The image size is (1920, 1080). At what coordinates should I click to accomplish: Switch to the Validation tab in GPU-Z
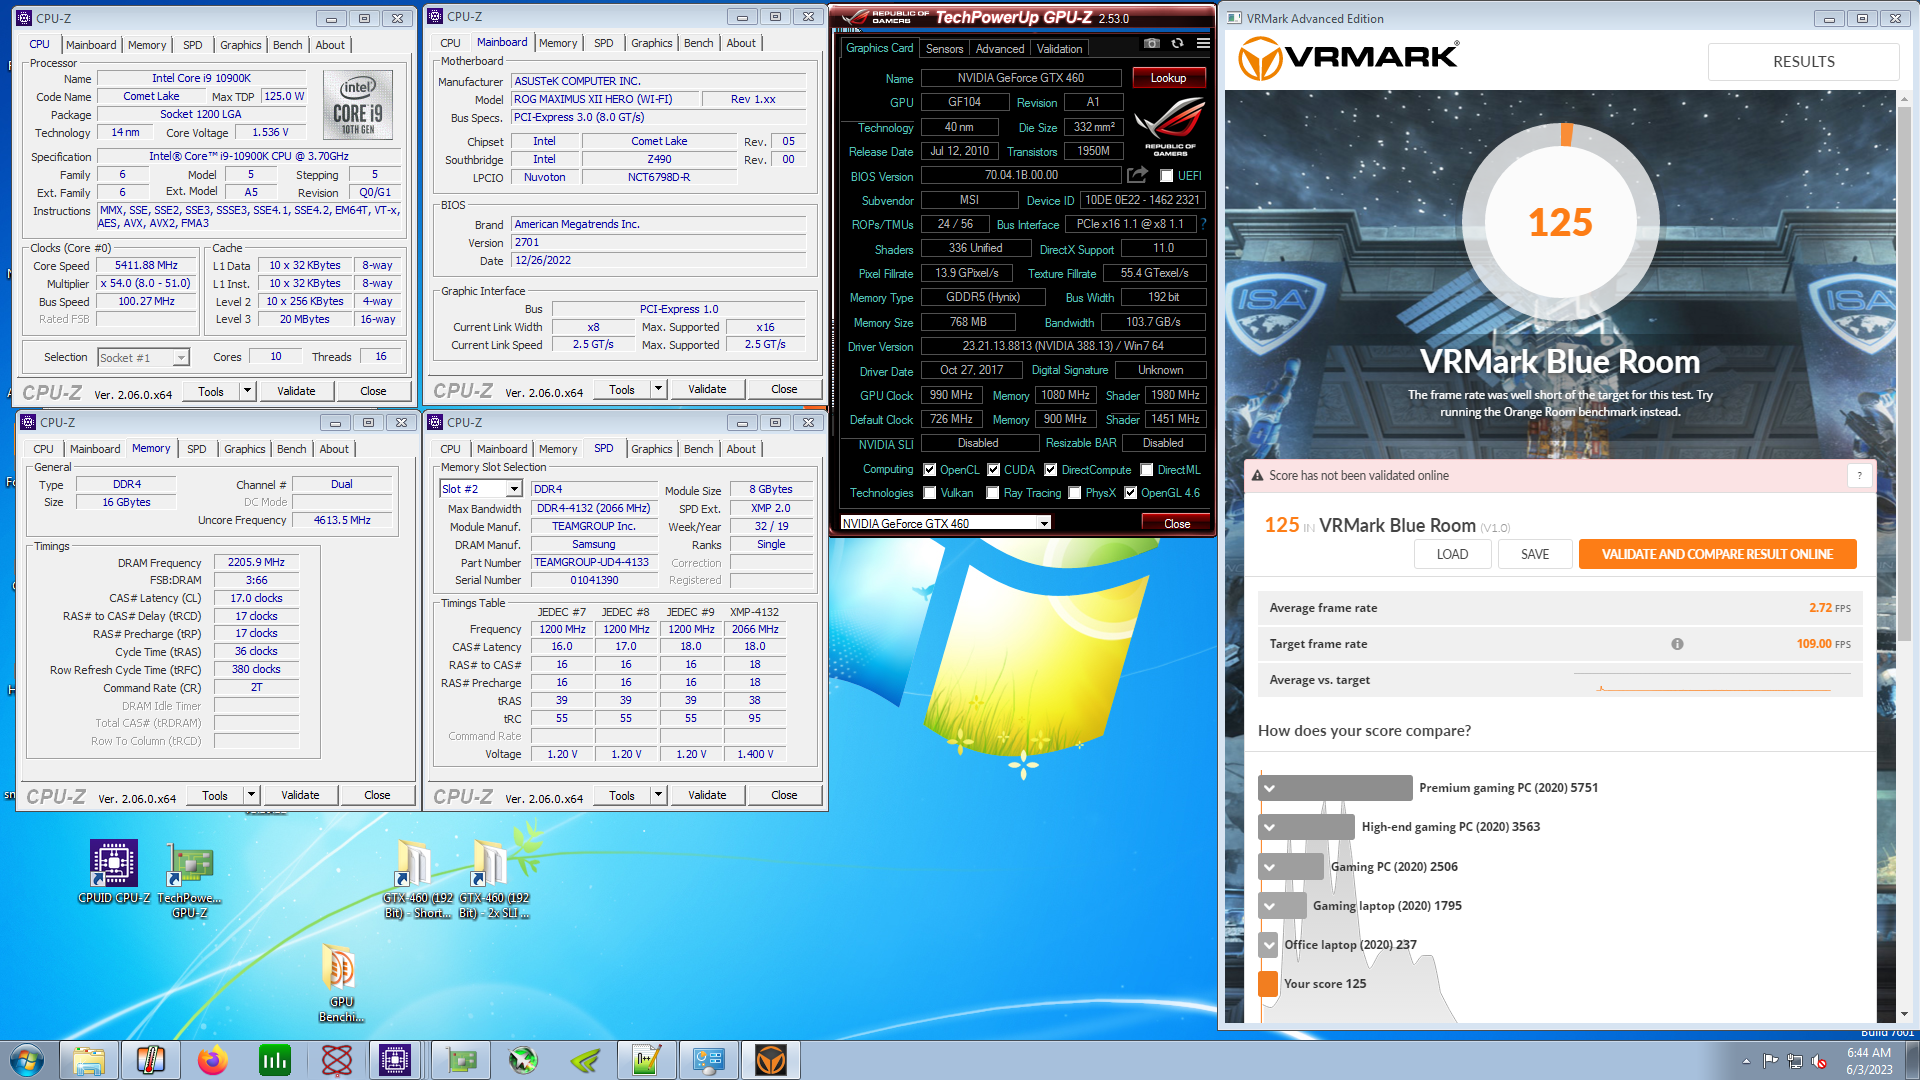[x=1059, y=49]
